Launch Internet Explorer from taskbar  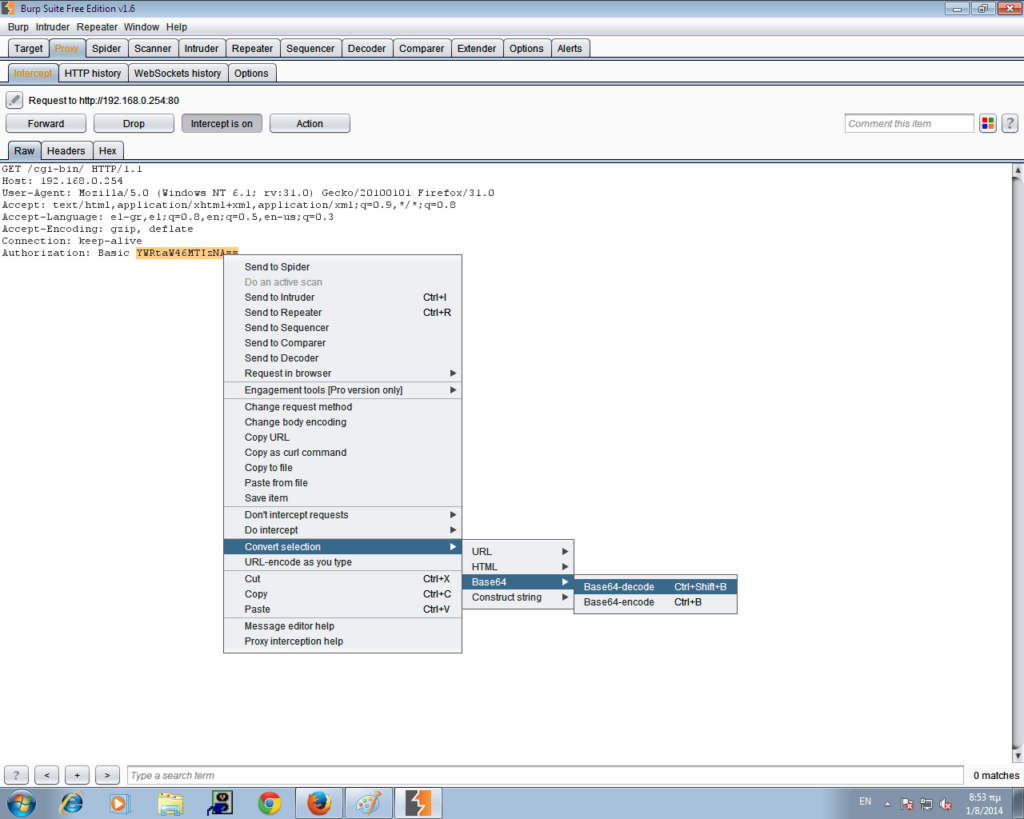71,803
